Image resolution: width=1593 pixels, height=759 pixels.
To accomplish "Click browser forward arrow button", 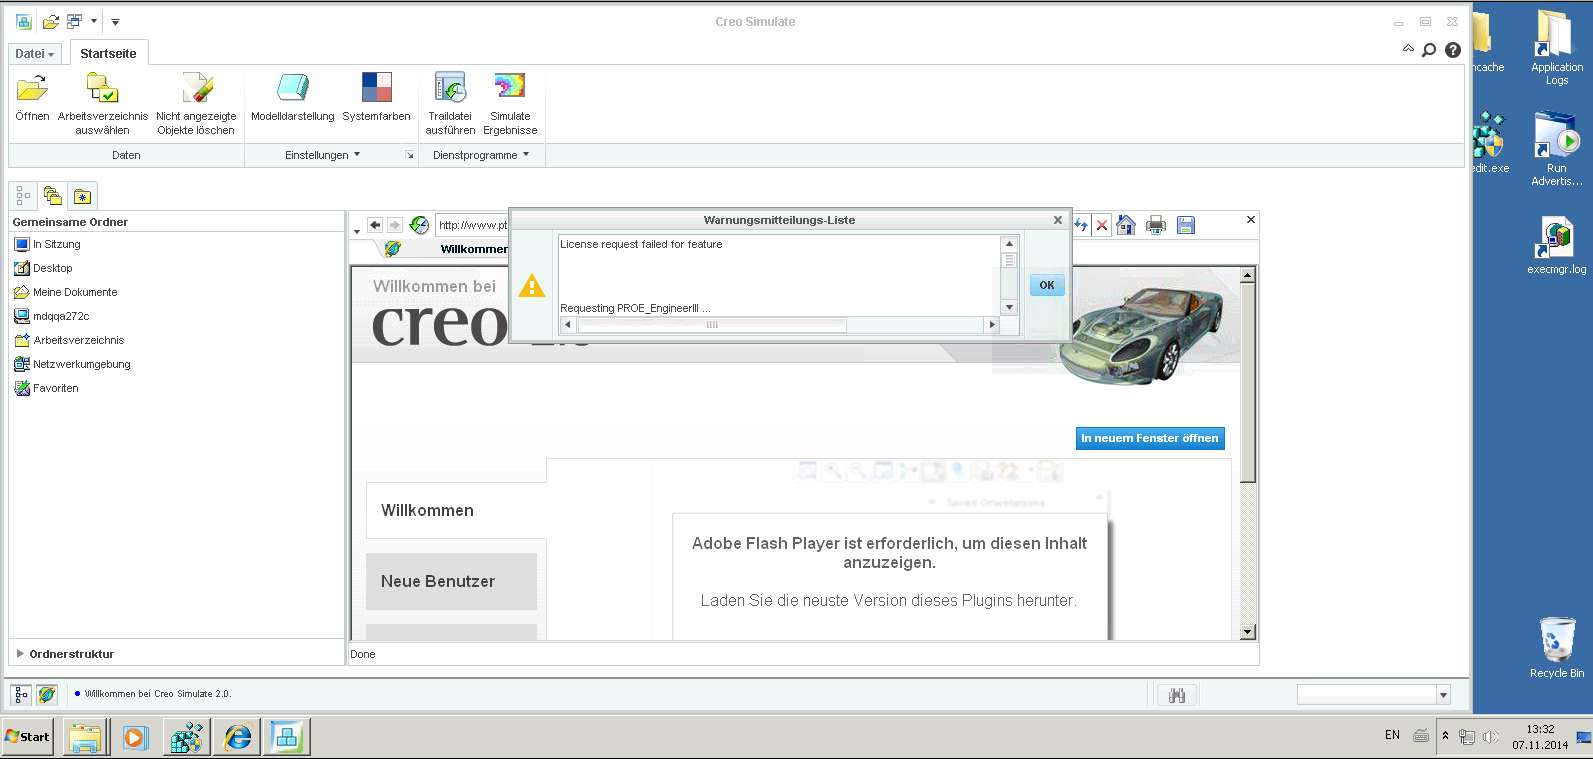I will [x=395, y=225].
